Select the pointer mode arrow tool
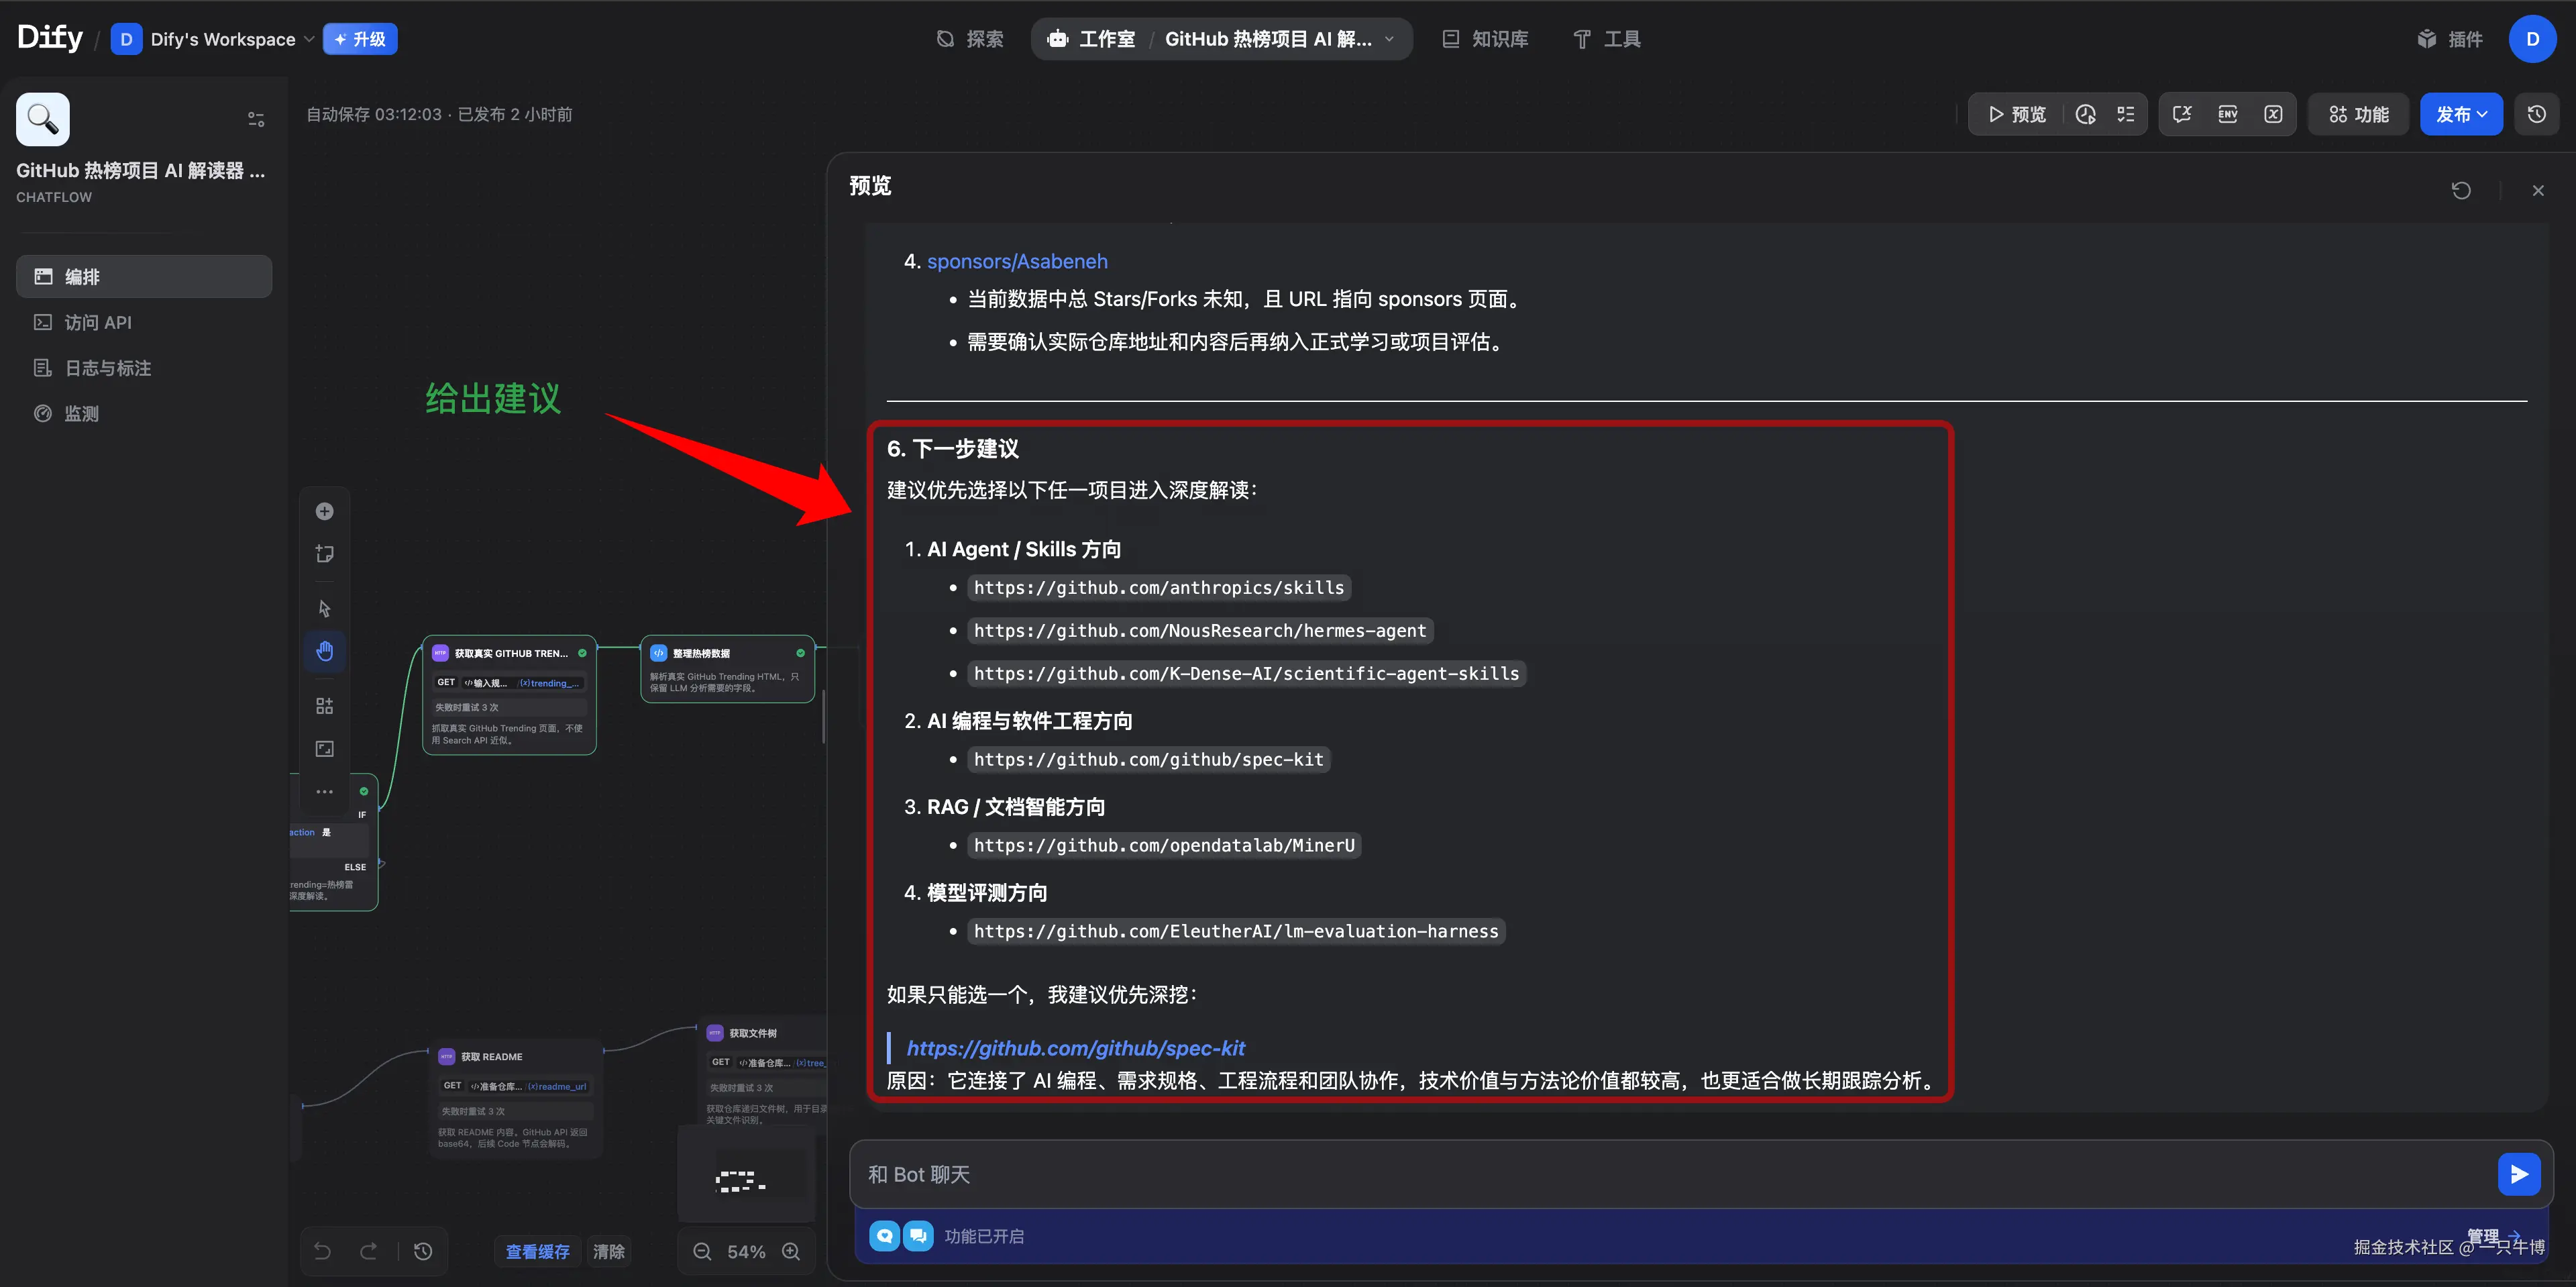This screenshot has height=1287, width=2576. pyautogui.click(x=324, y=608)
